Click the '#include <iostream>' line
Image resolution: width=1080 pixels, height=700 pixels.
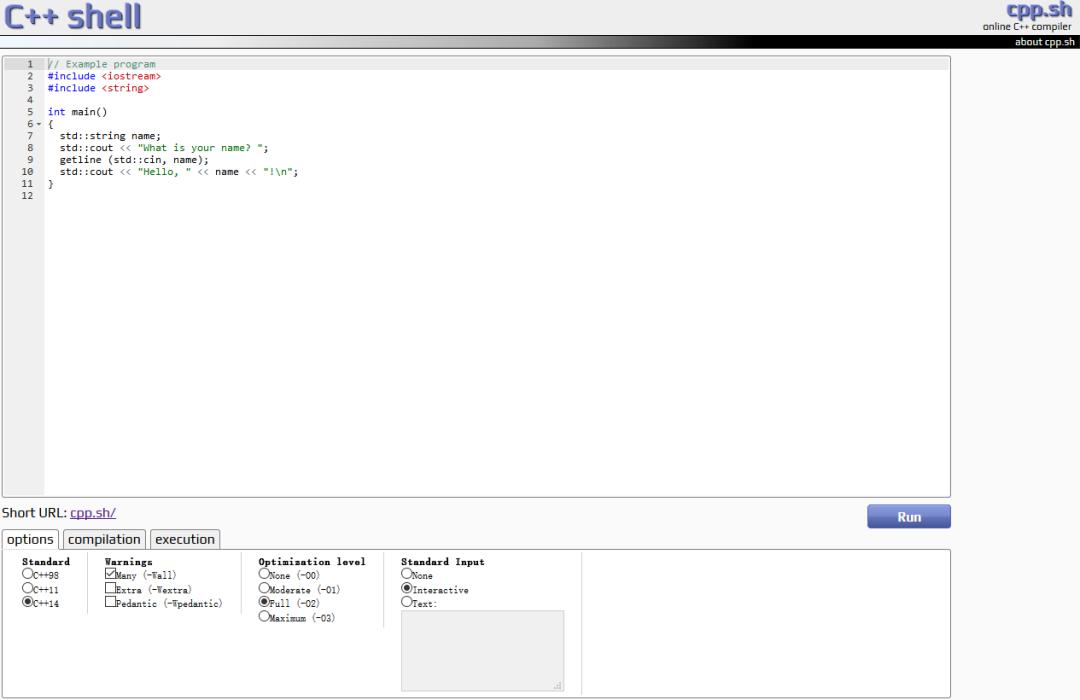104,76
